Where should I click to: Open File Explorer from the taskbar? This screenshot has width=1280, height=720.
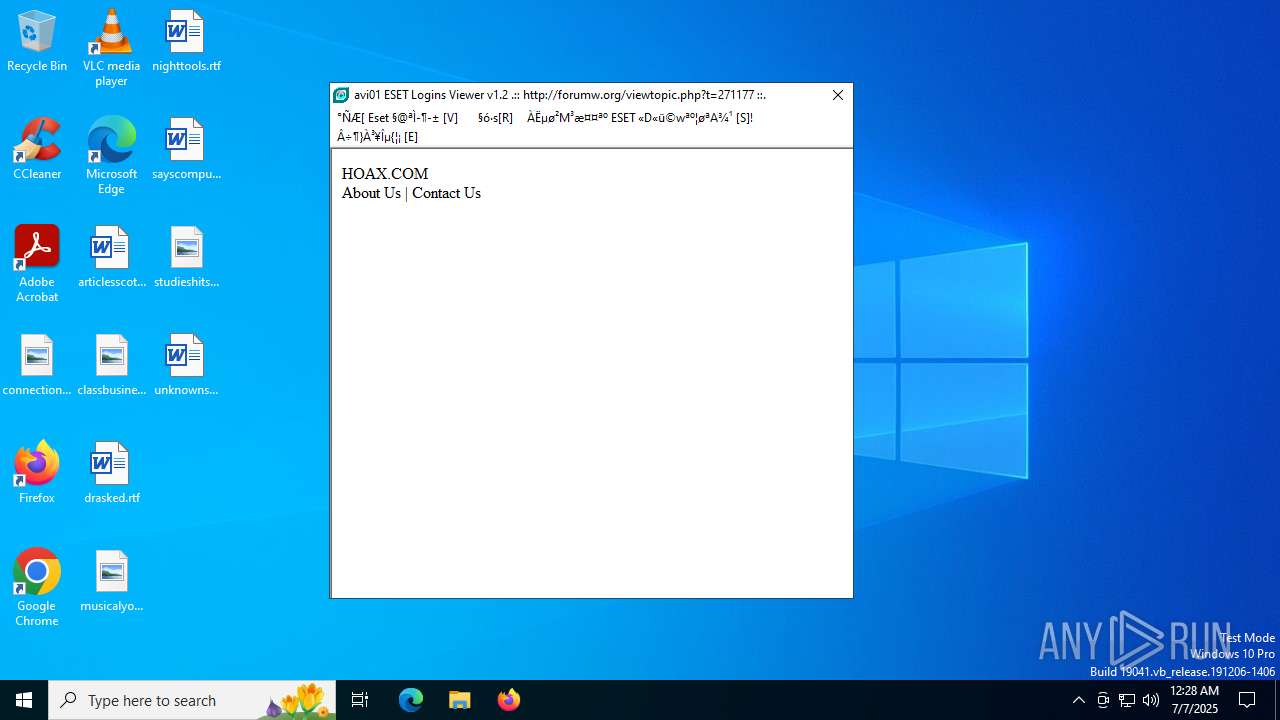tap(460, 700)
